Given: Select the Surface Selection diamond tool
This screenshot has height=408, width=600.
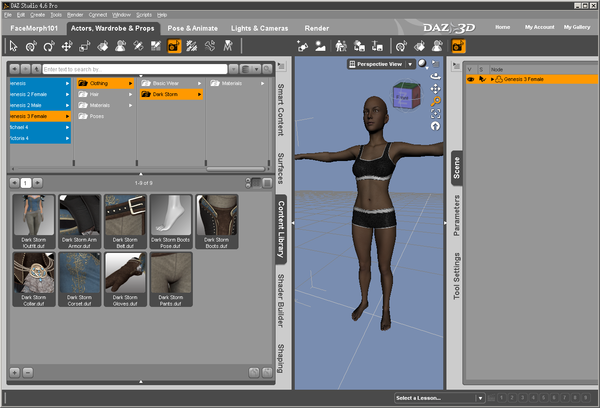Looking at the screenshot, I should (x=103, y=46).
